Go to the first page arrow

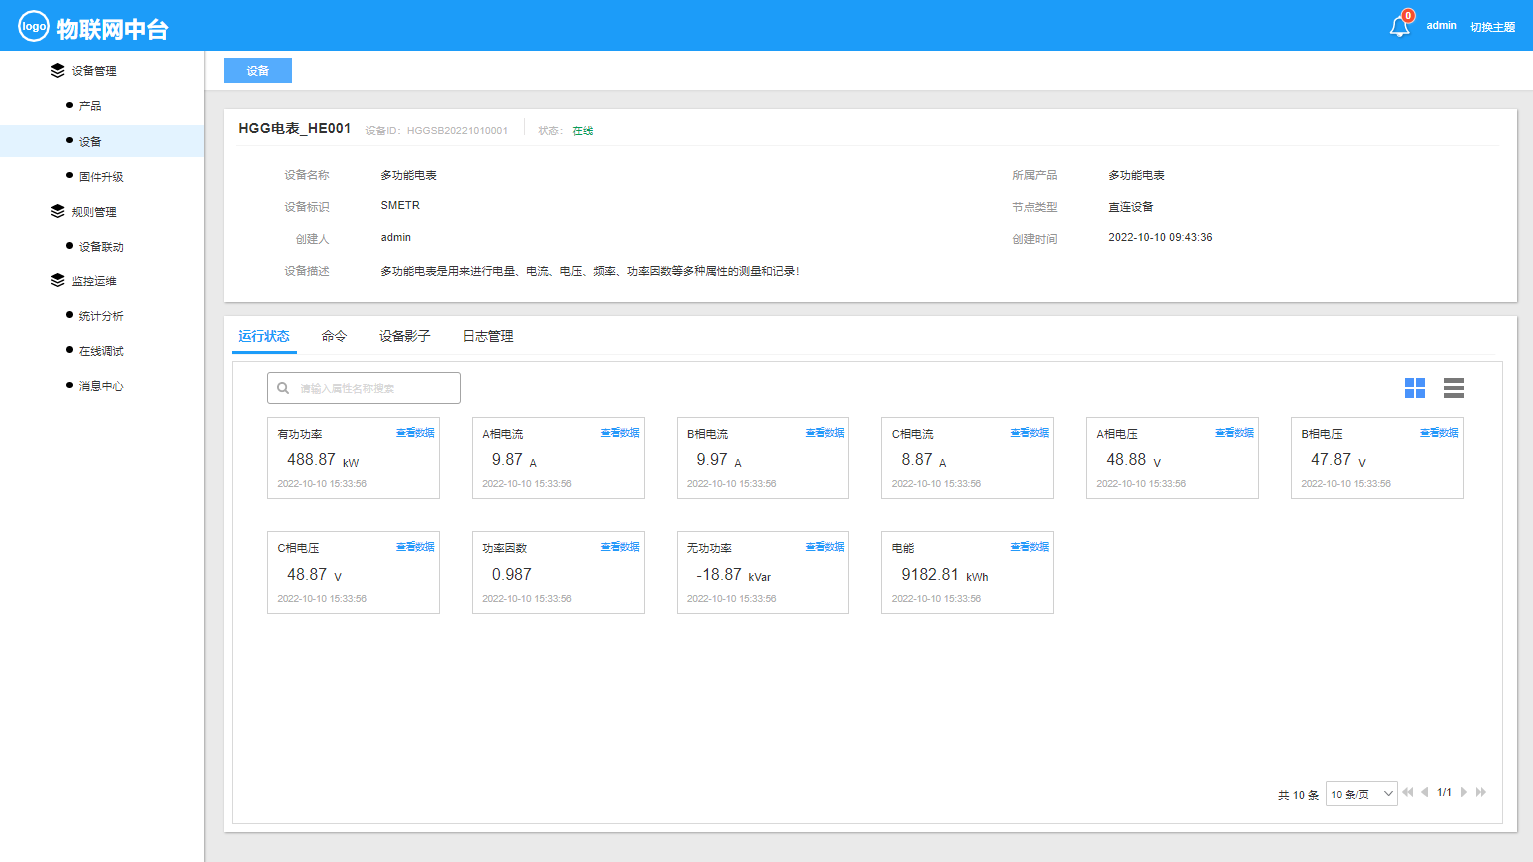(1408, 792)
